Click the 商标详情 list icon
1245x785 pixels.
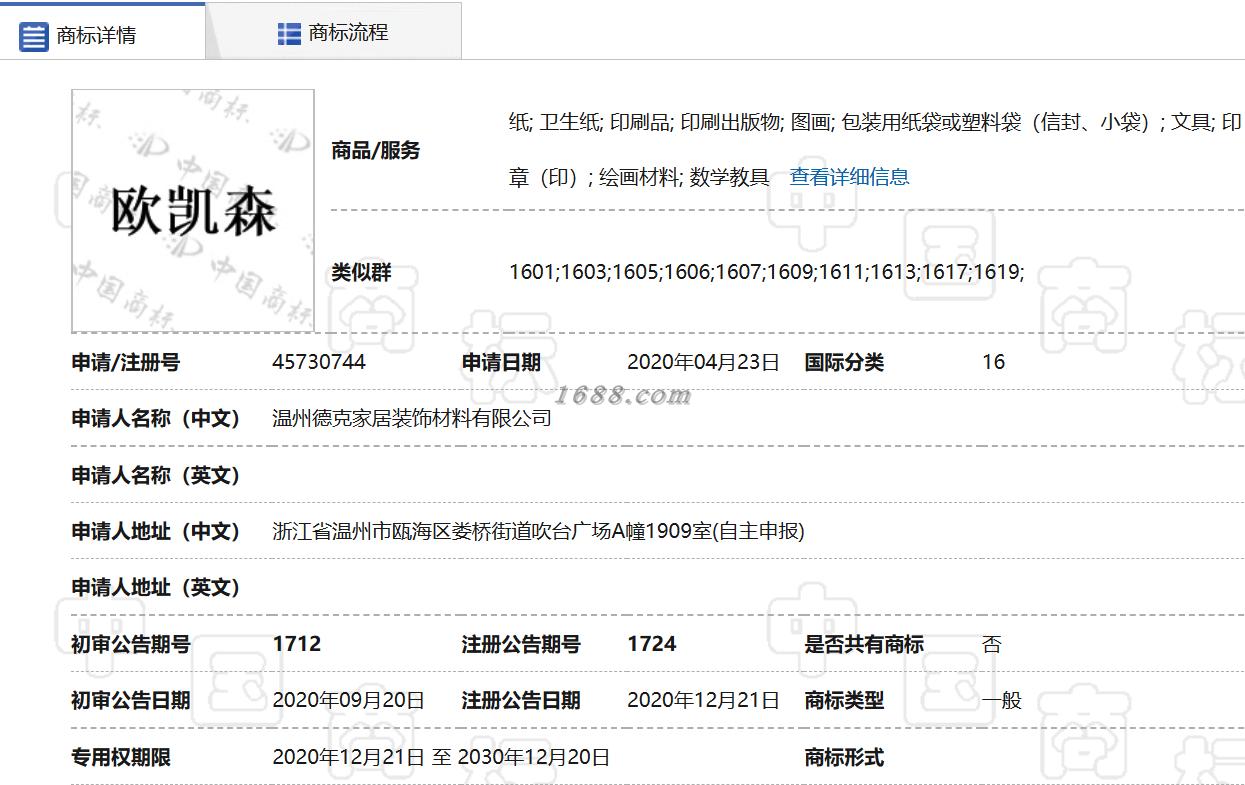(34, 37)
